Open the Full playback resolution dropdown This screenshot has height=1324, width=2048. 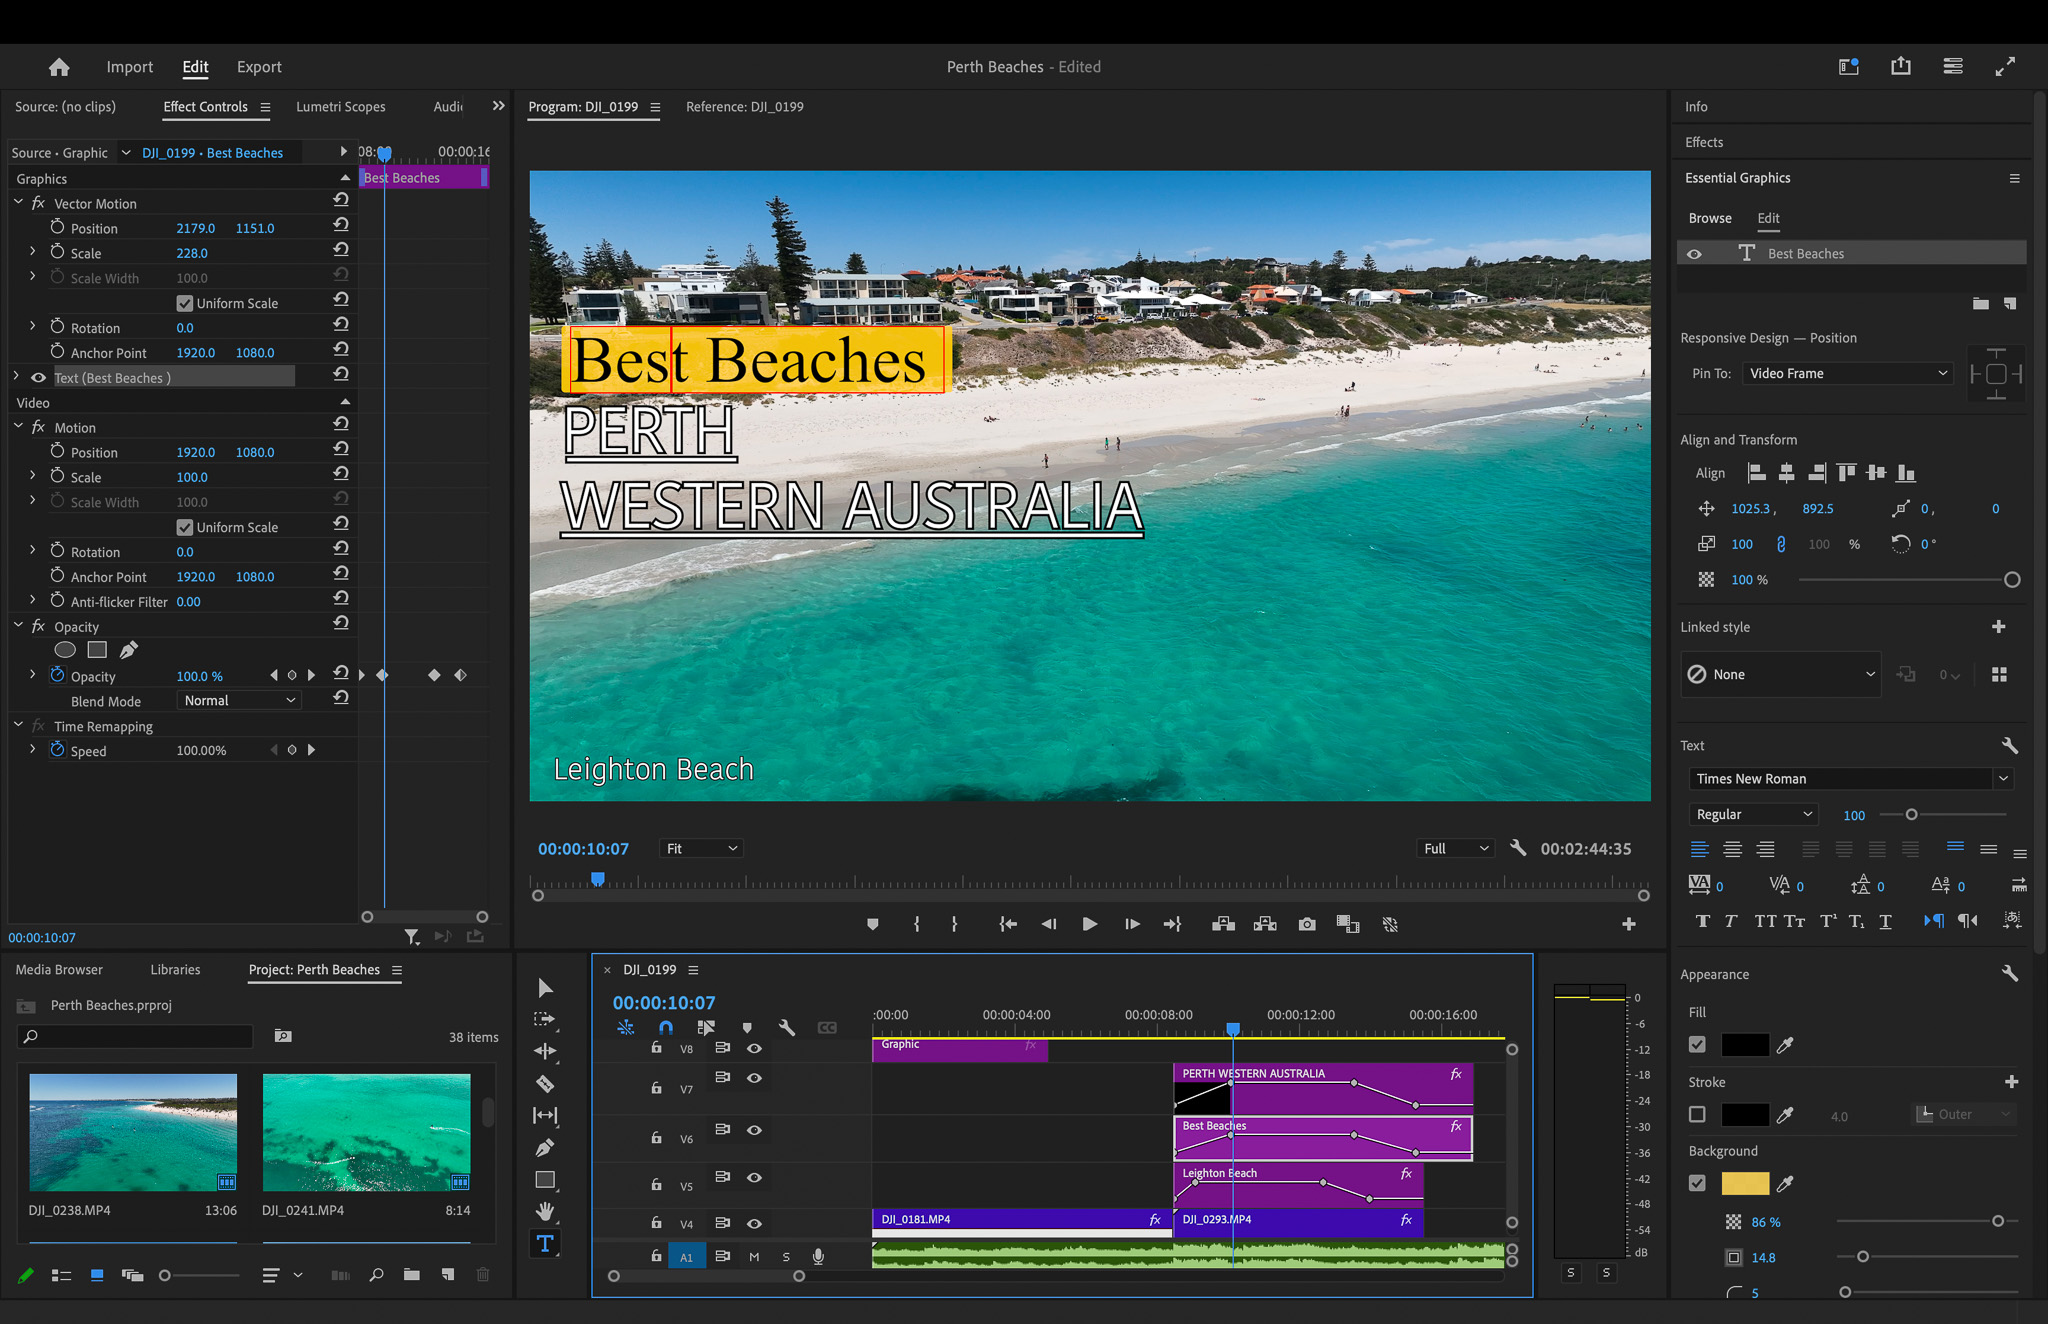1456,848
